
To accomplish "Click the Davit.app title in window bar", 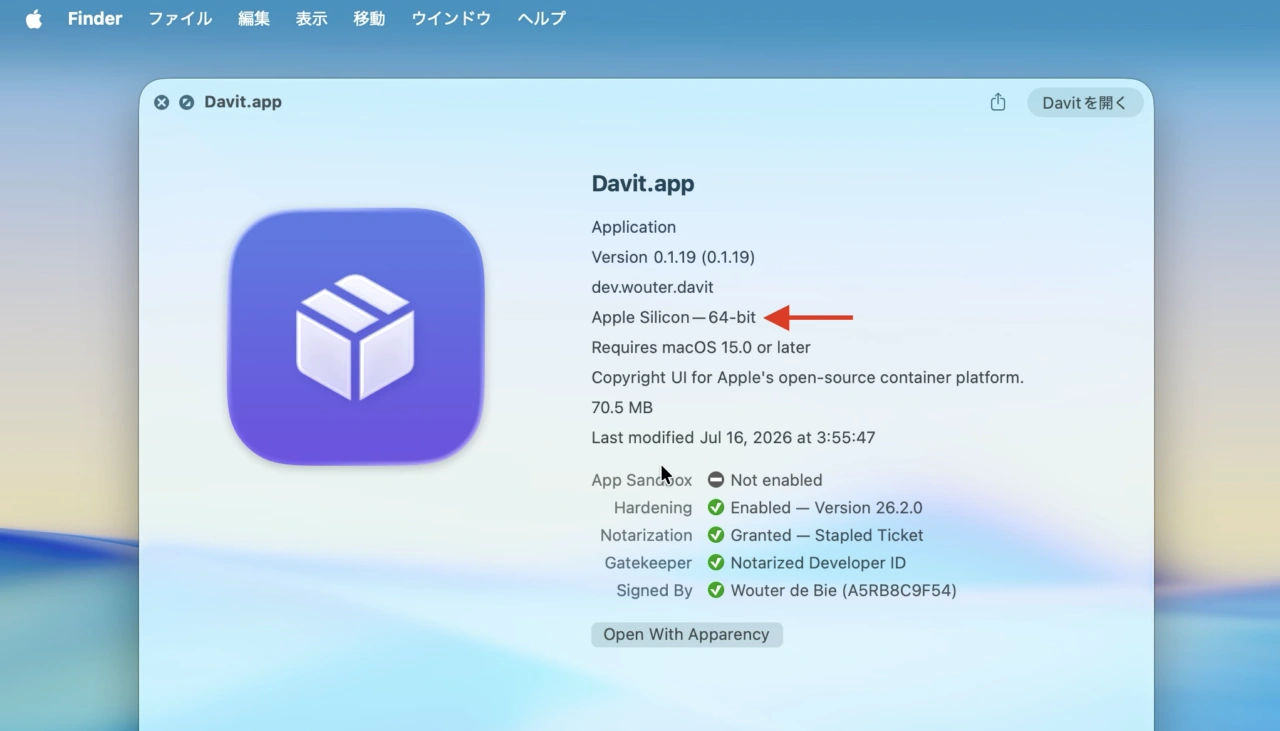I will tap(243, 102).
